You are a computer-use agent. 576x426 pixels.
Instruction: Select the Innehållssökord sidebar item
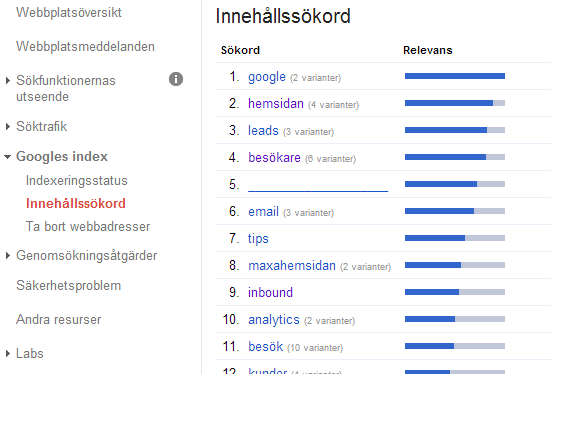click(x=76, y=203)
